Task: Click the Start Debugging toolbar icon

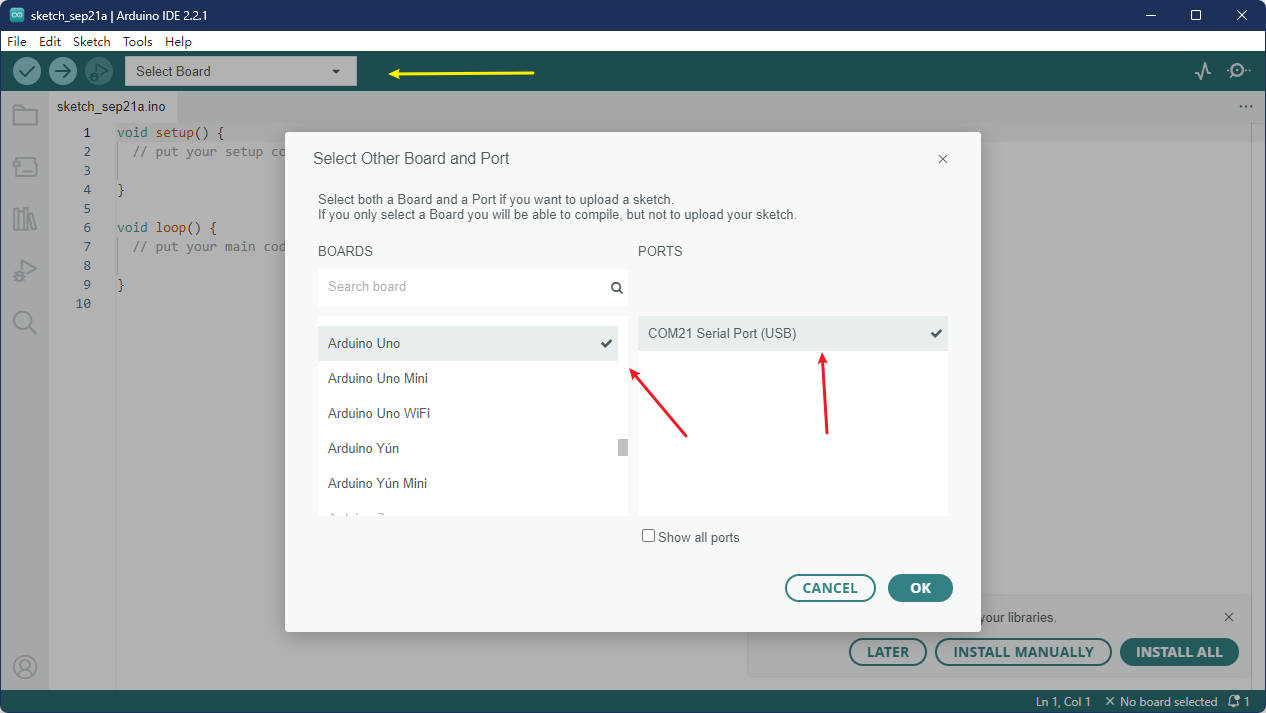Action: [x=98, y=71]
